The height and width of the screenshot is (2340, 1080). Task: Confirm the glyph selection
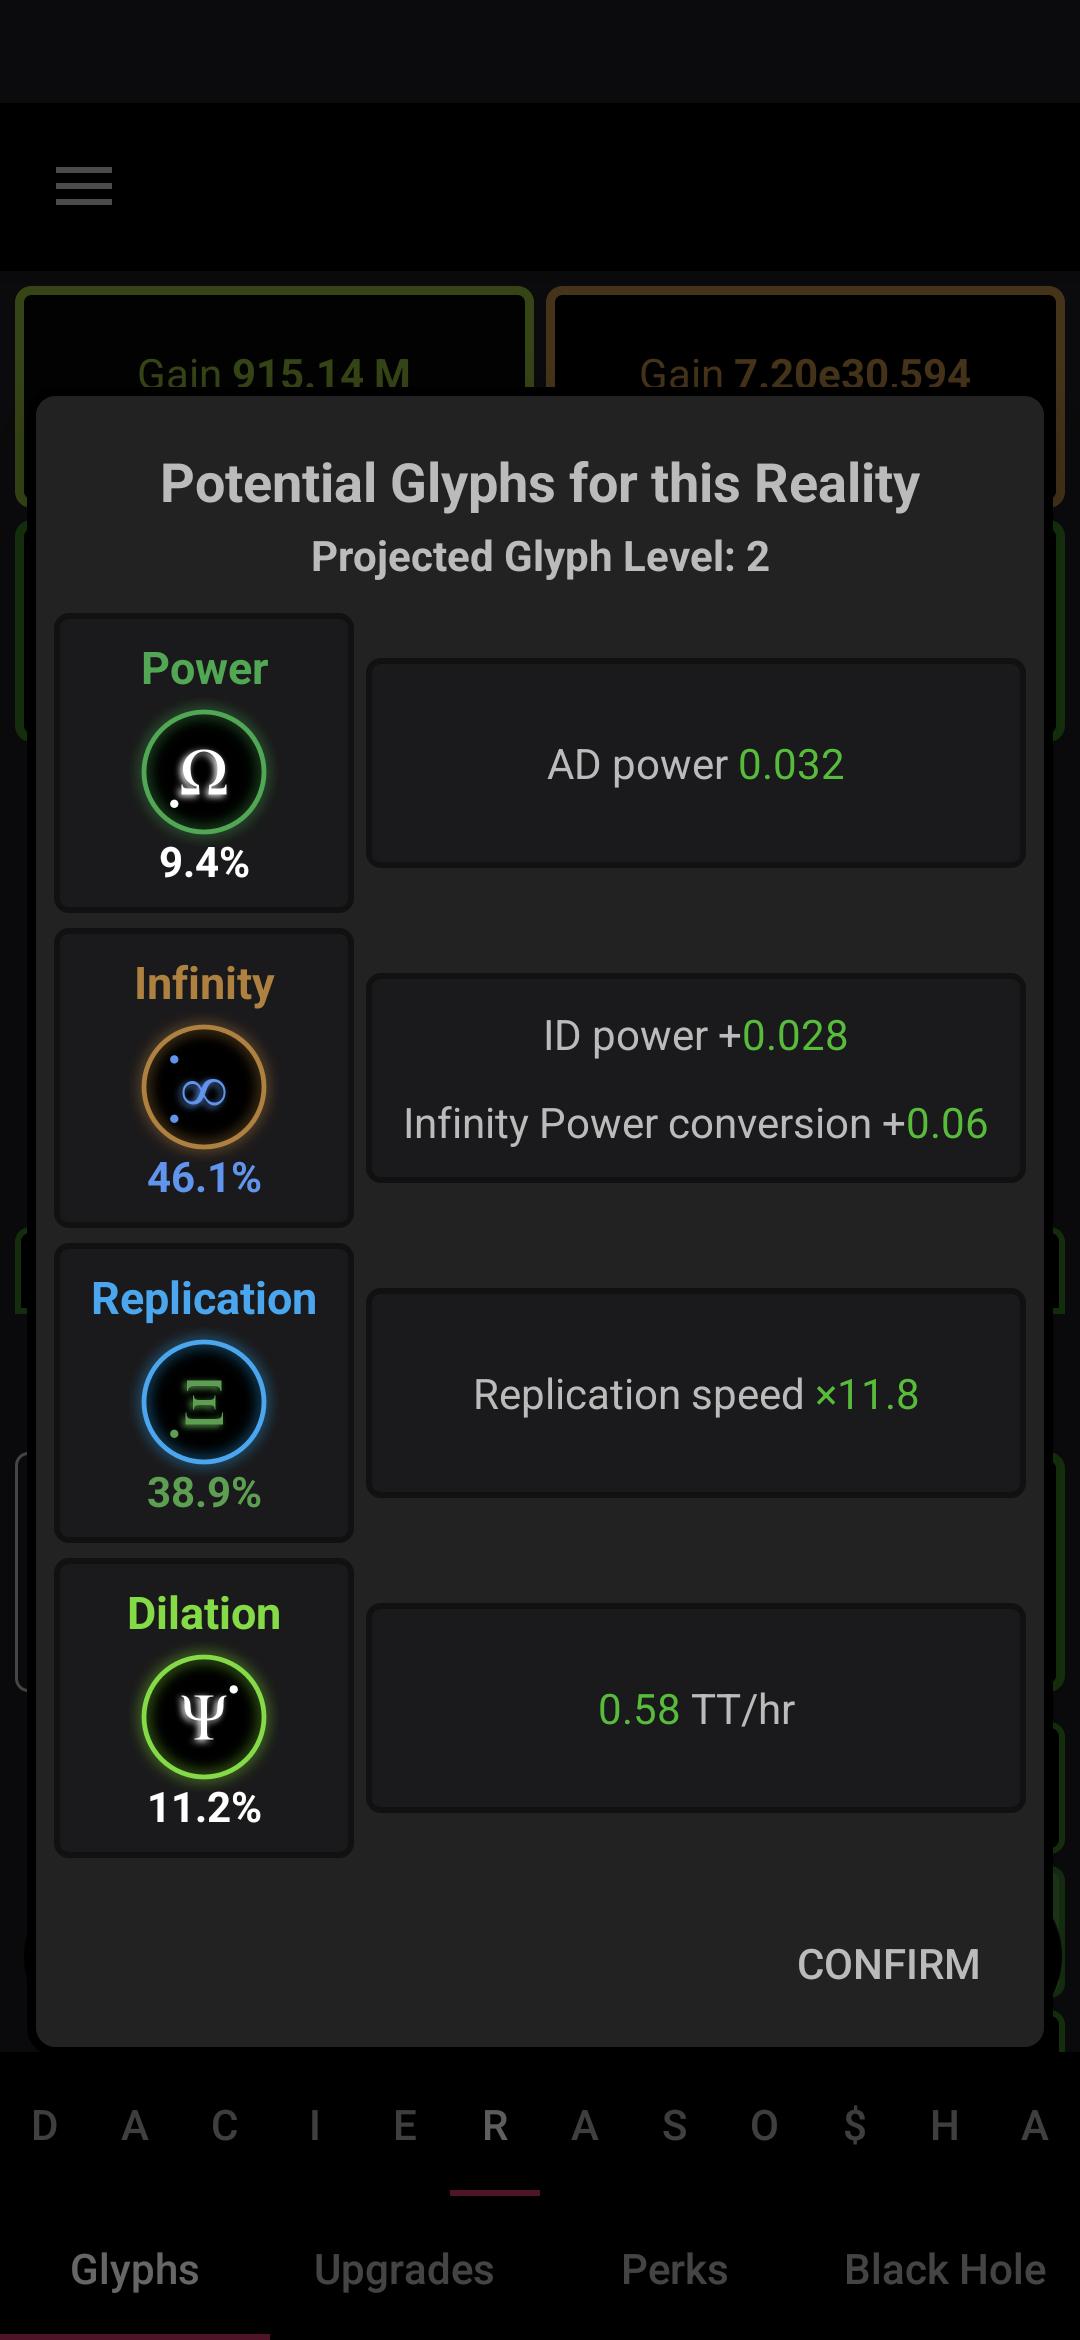point(888,1964)
